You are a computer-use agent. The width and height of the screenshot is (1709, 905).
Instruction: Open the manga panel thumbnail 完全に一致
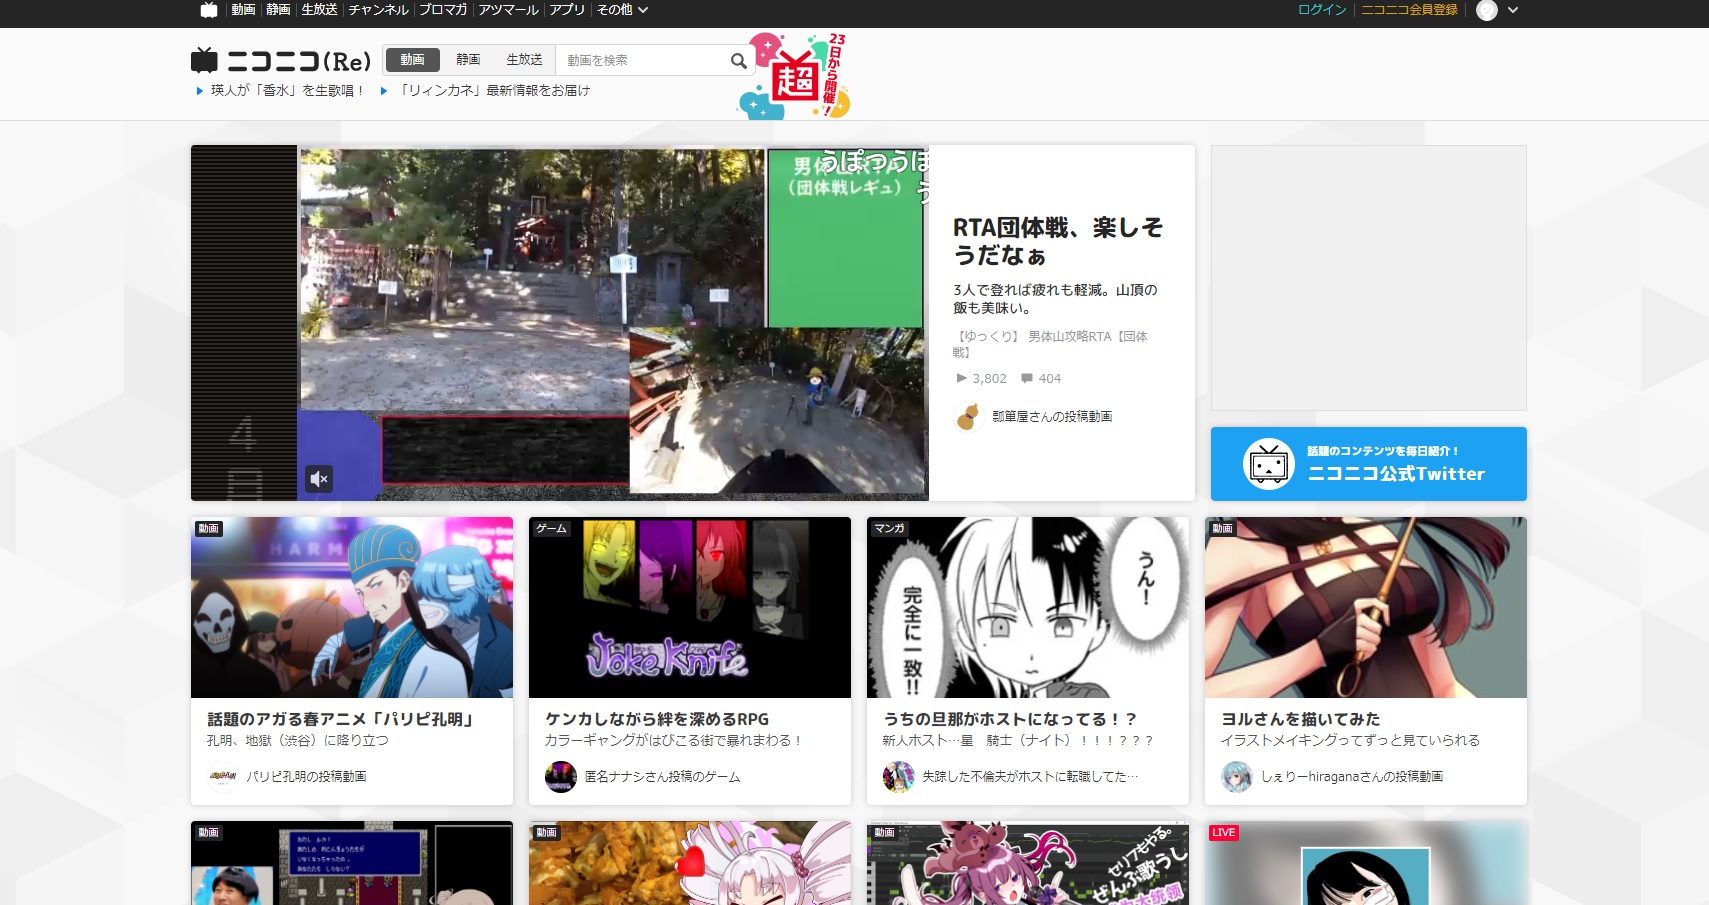coord(1028,607)
